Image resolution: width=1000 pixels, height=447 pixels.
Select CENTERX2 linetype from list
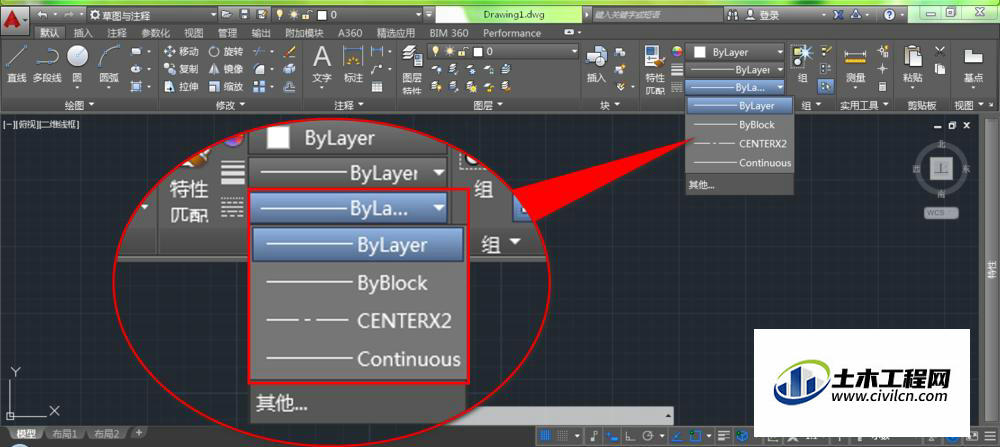pyautogui.click(x=740, y=144)
